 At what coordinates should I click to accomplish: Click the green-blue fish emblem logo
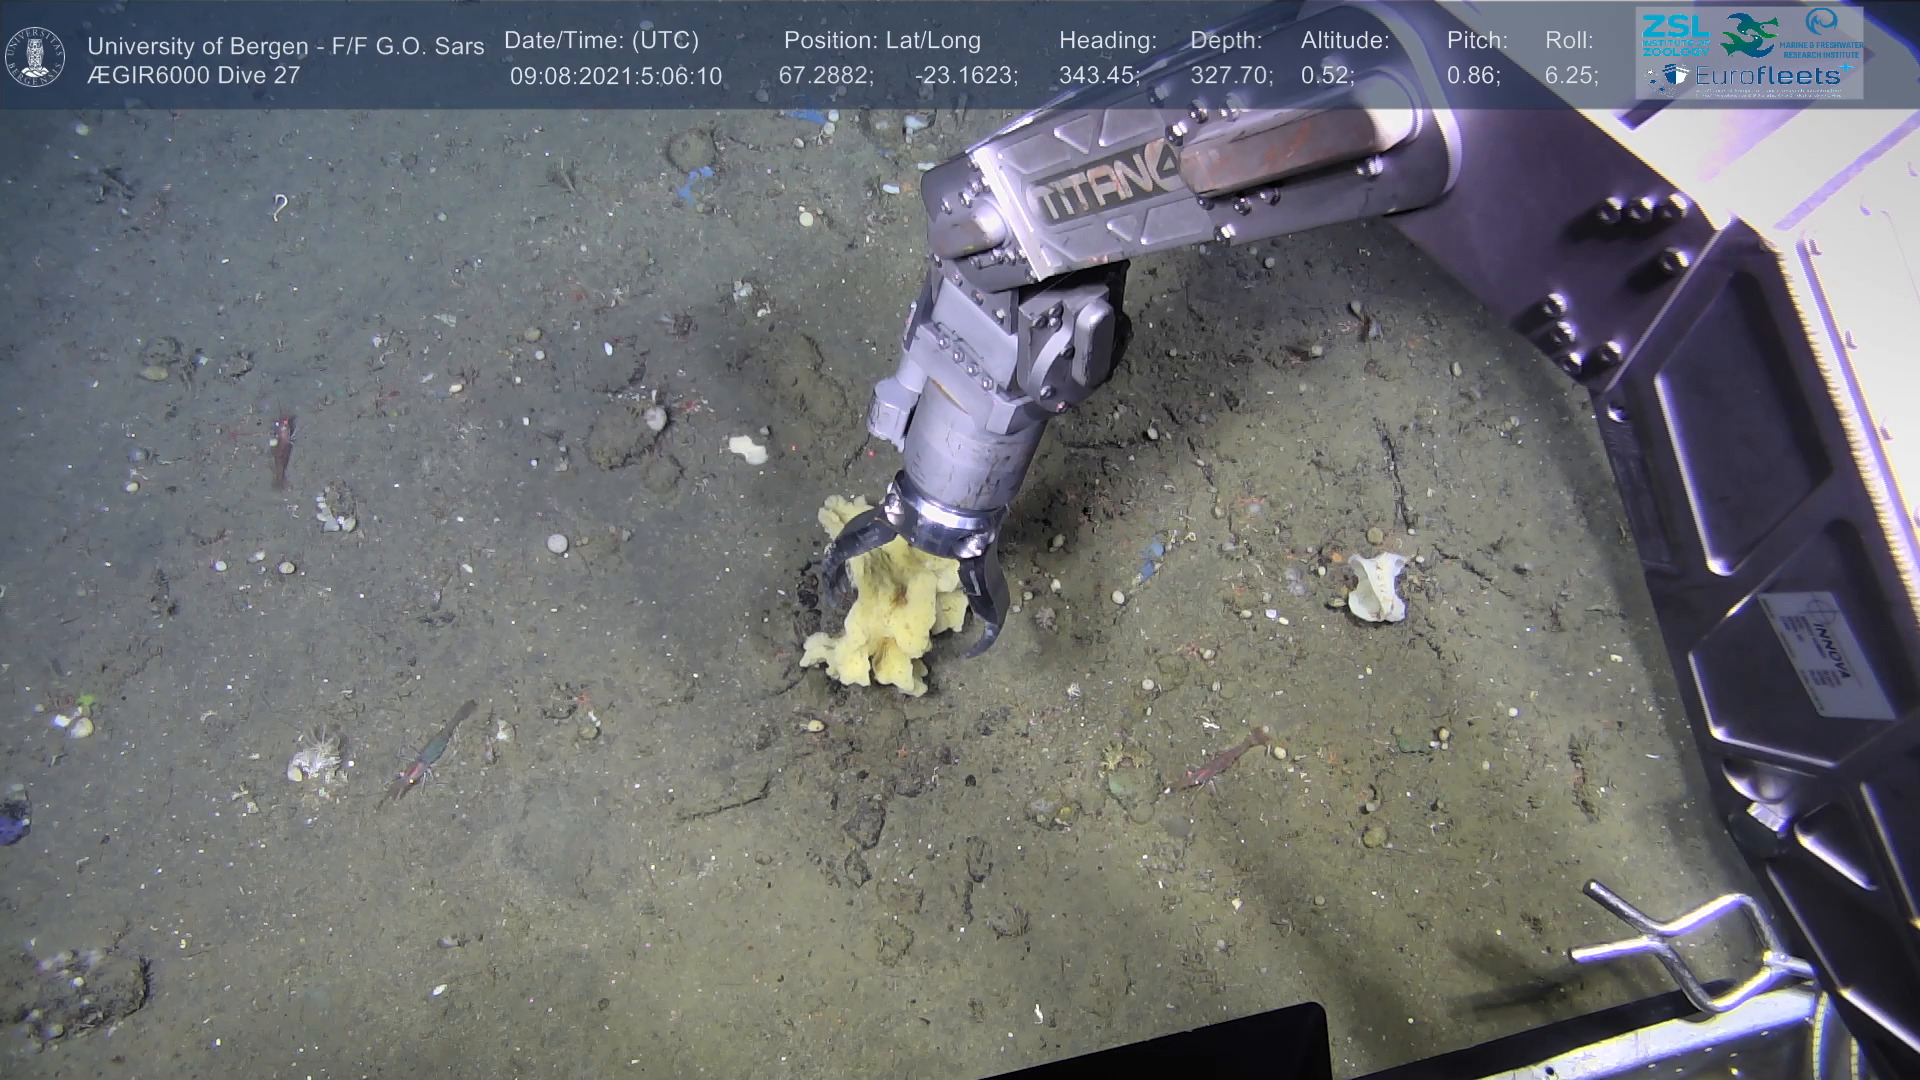[x=1750, y=35]
